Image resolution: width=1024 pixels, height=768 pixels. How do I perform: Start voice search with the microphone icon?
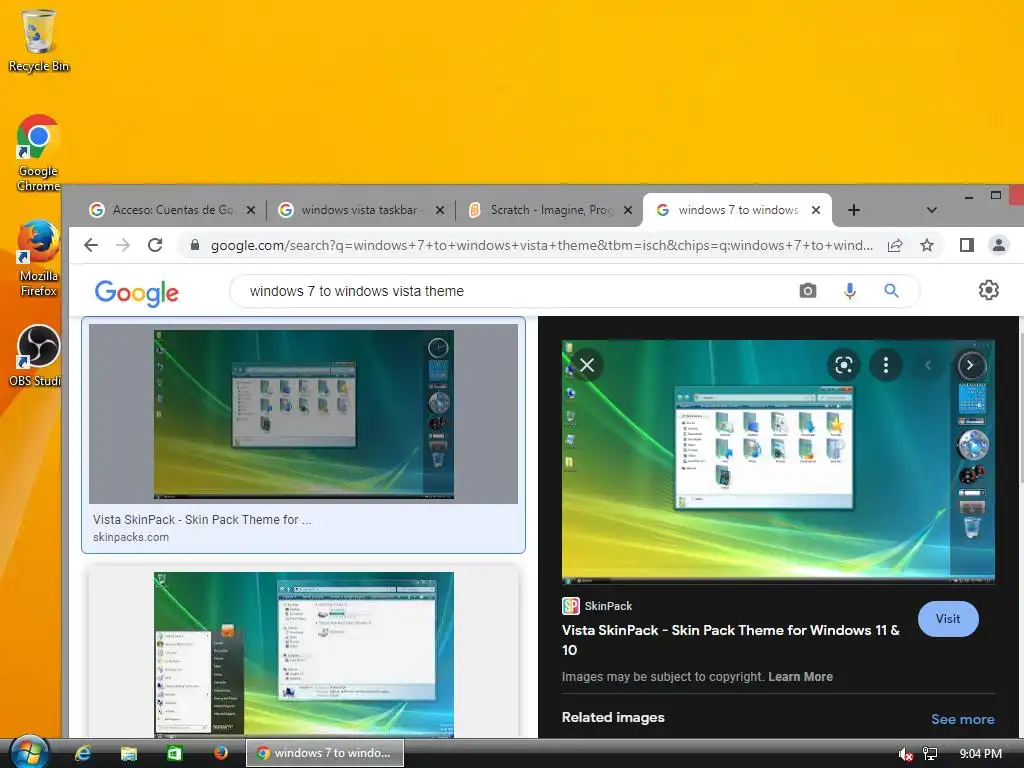pyautogui.click(x=850, y=291)
